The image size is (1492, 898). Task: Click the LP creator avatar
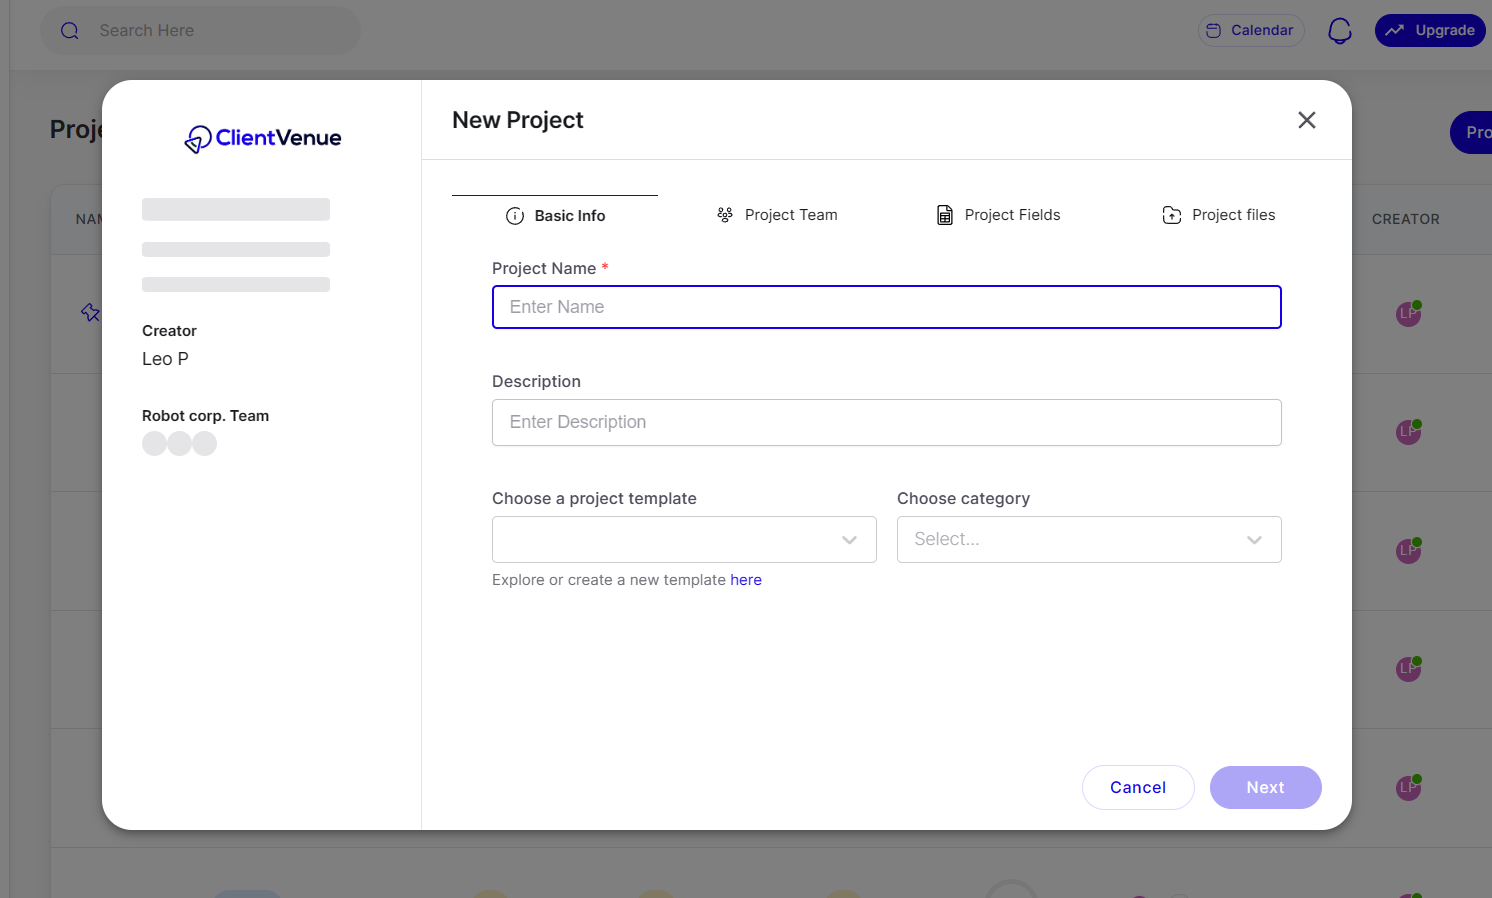pos(1407,313)
